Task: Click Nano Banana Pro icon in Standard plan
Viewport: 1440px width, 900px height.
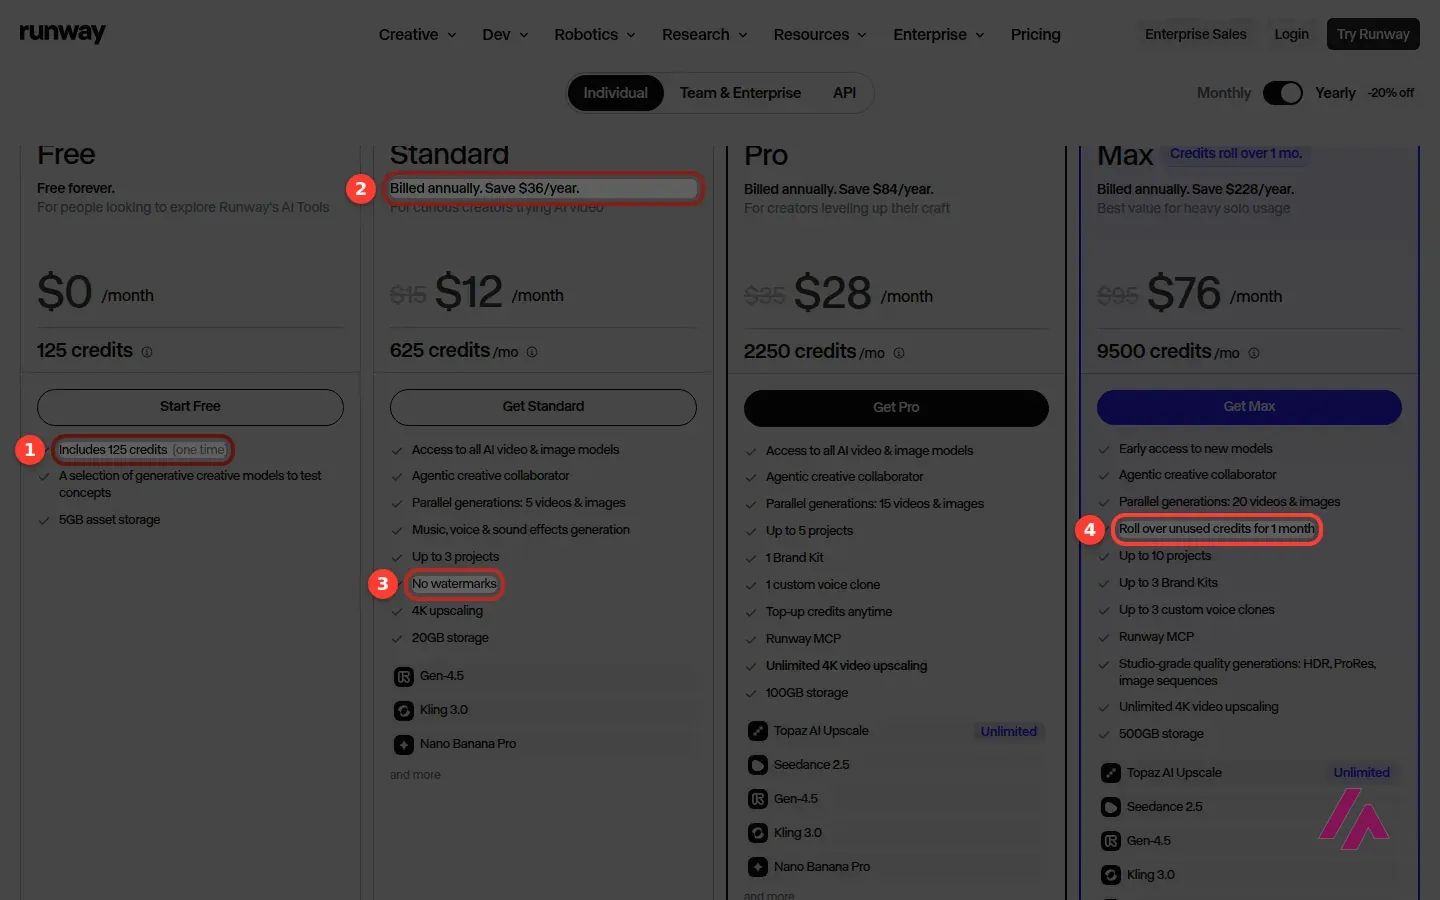Action: click(404, 745)
